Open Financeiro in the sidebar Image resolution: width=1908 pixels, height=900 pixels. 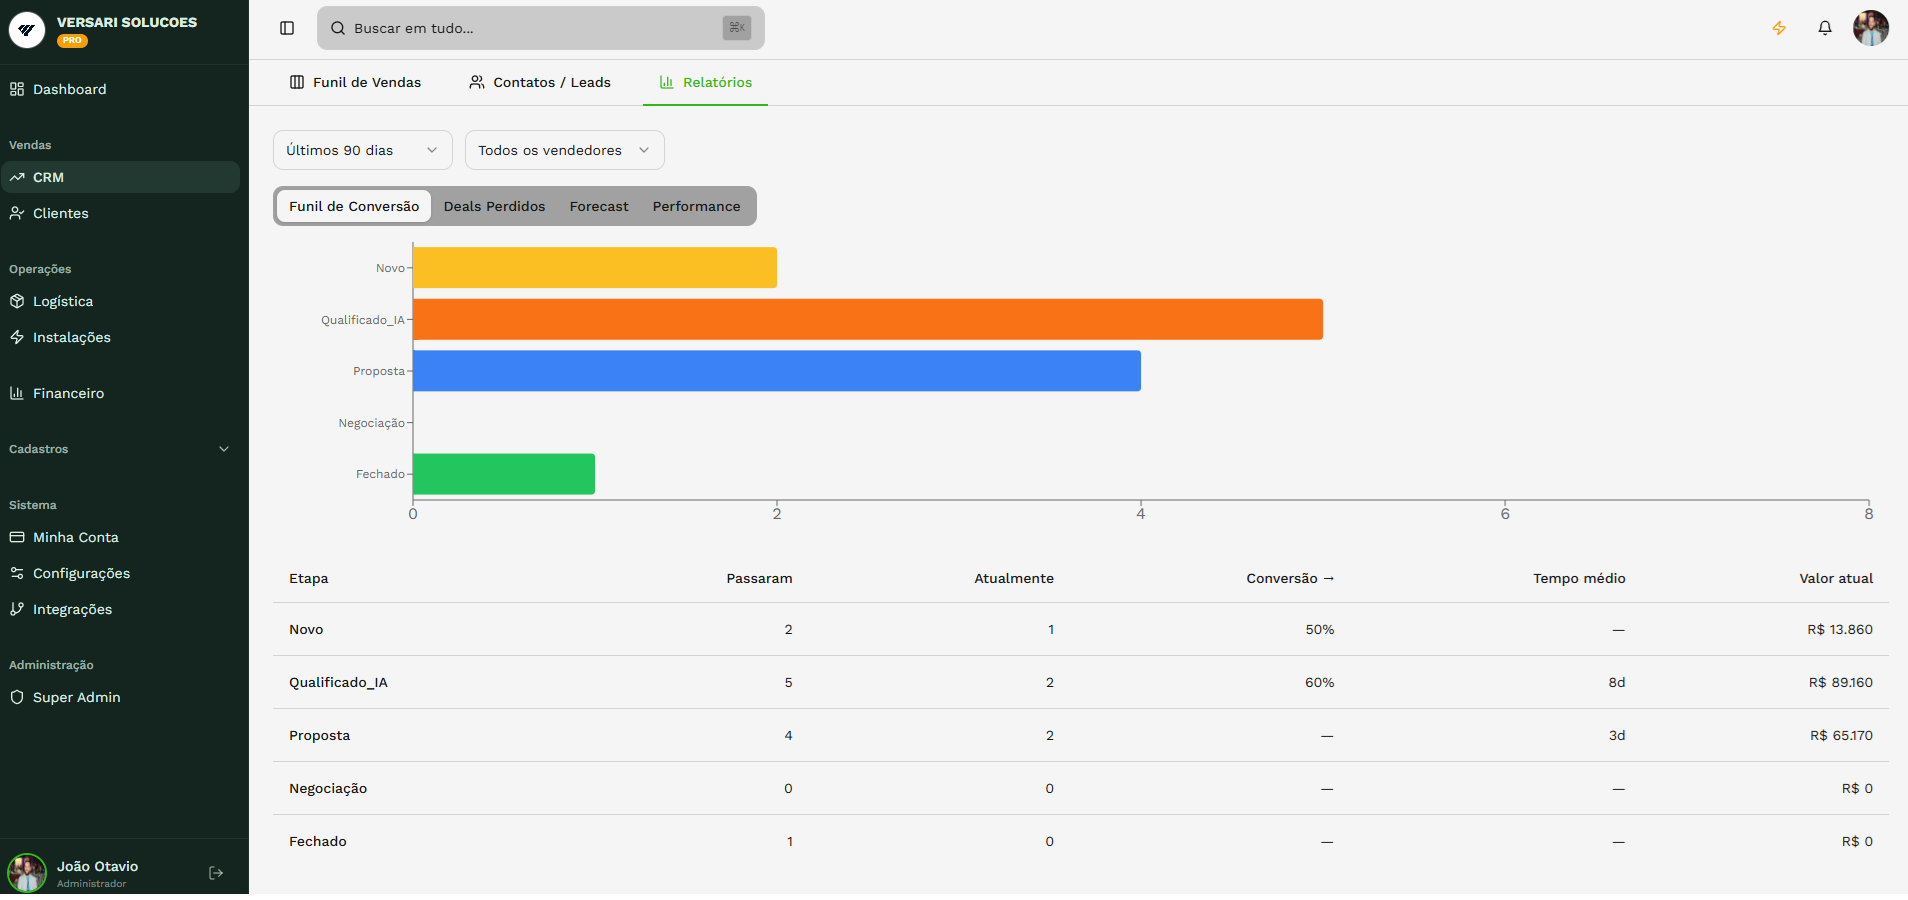click(68, 393)
